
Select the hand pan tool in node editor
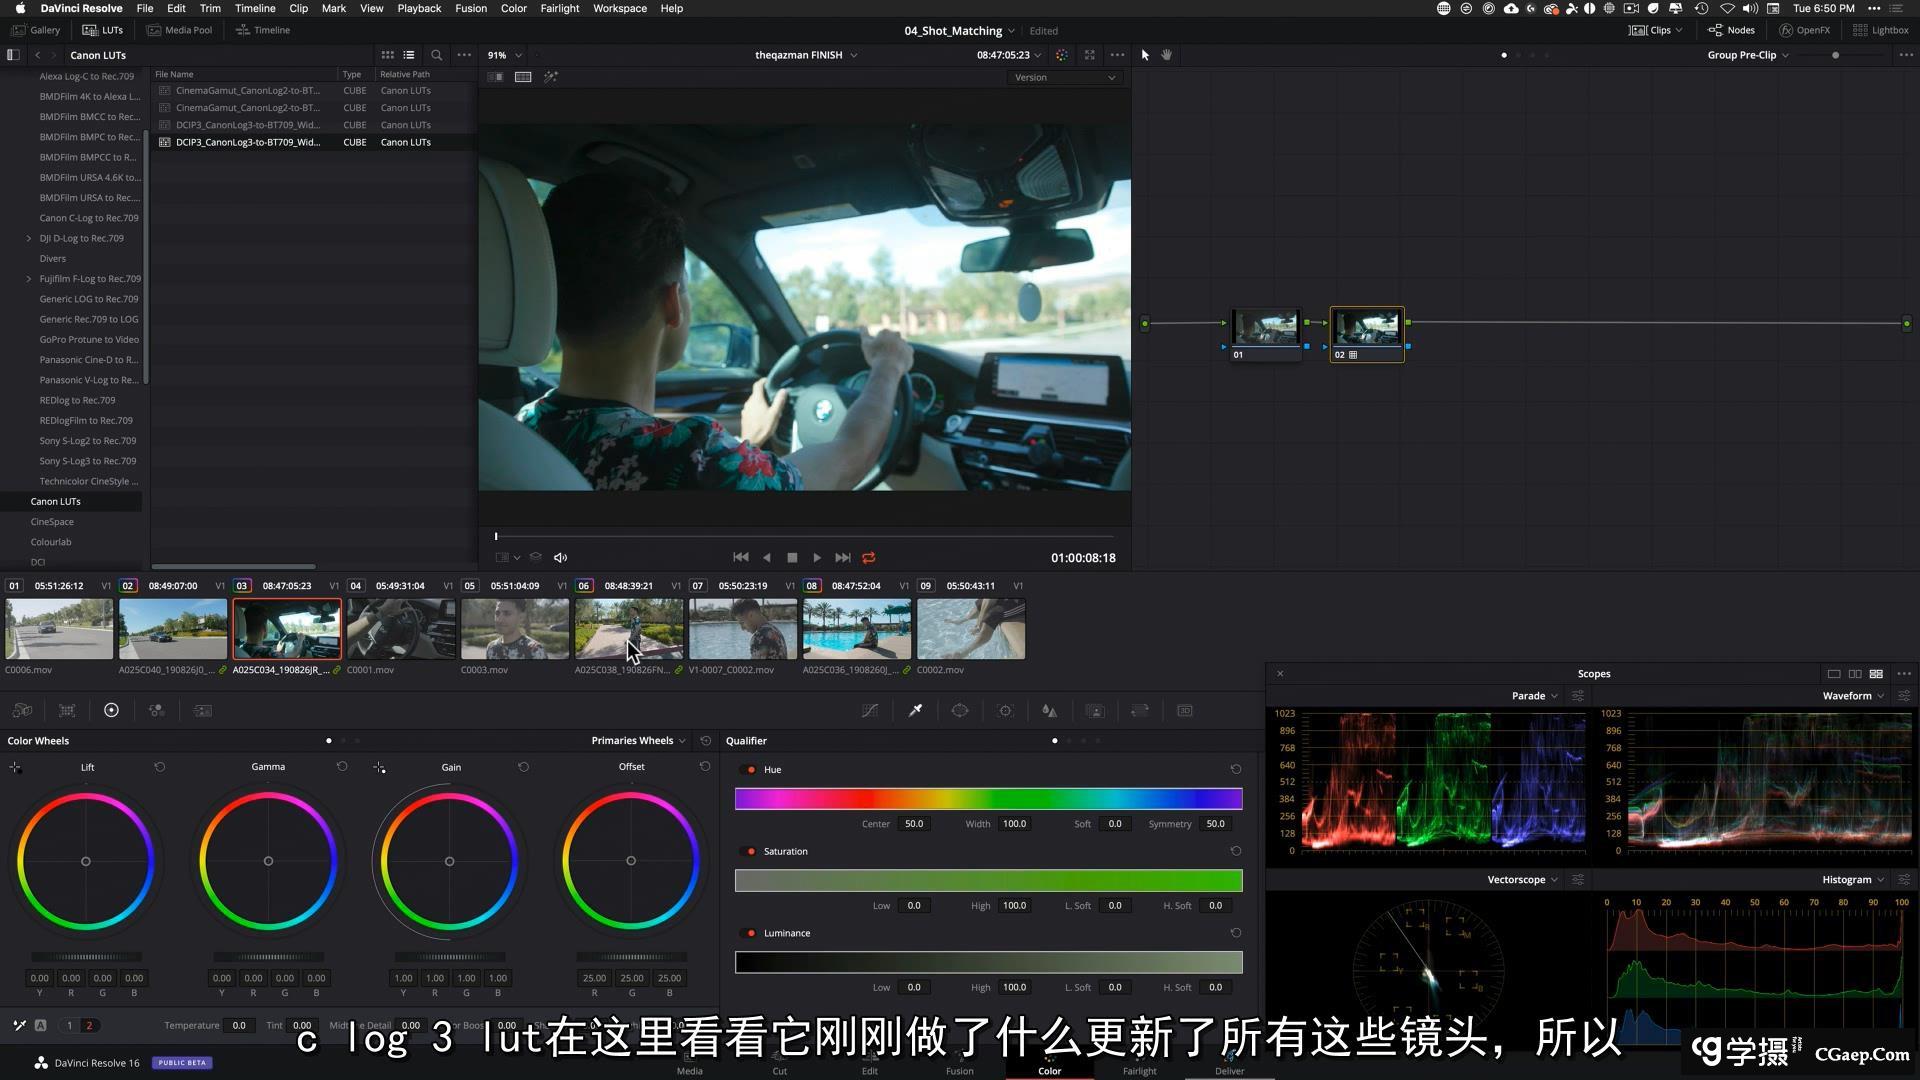1166,55
